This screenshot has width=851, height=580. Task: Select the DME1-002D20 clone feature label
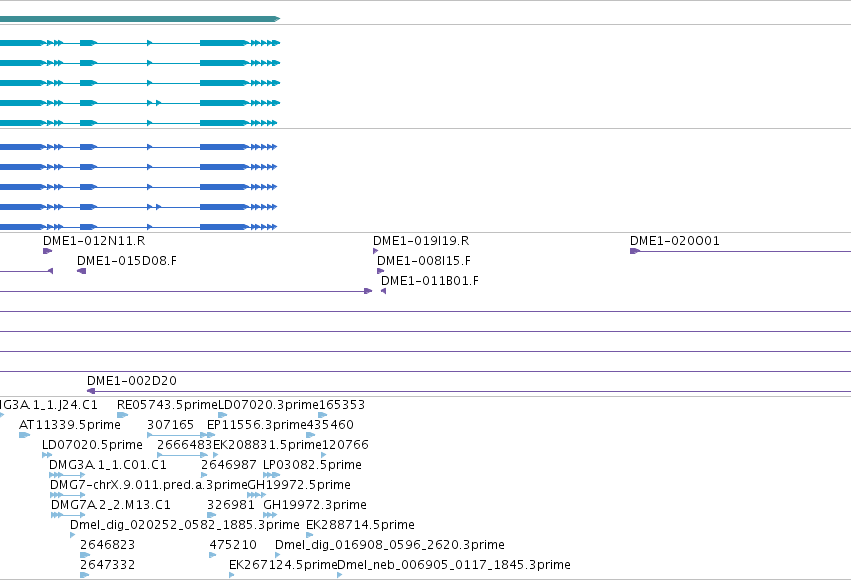click(x=132, y=381)
